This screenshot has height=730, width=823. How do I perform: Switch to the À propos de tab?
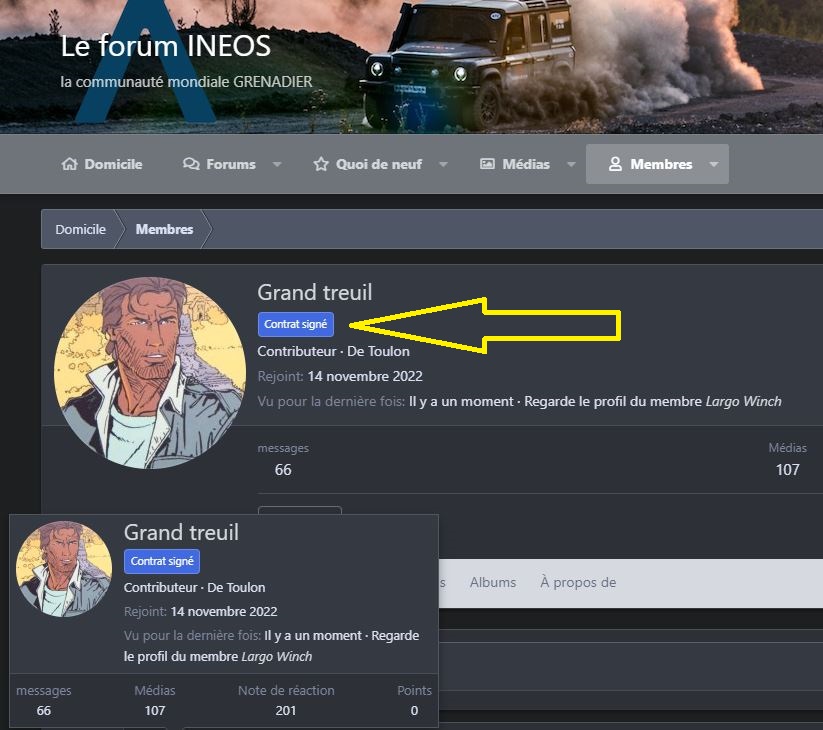tap(578, 583)
